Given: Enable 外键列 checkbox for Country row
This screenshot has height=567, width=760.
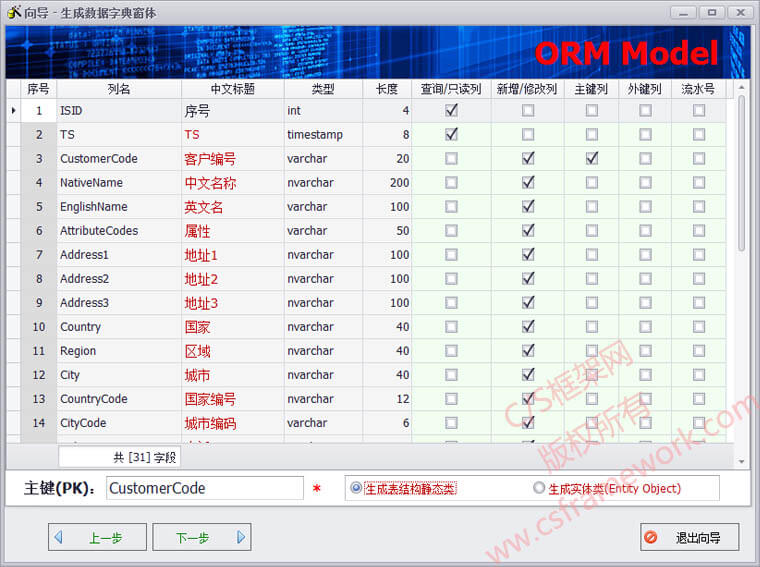Looking at the screenshot, I should point(645,327).
